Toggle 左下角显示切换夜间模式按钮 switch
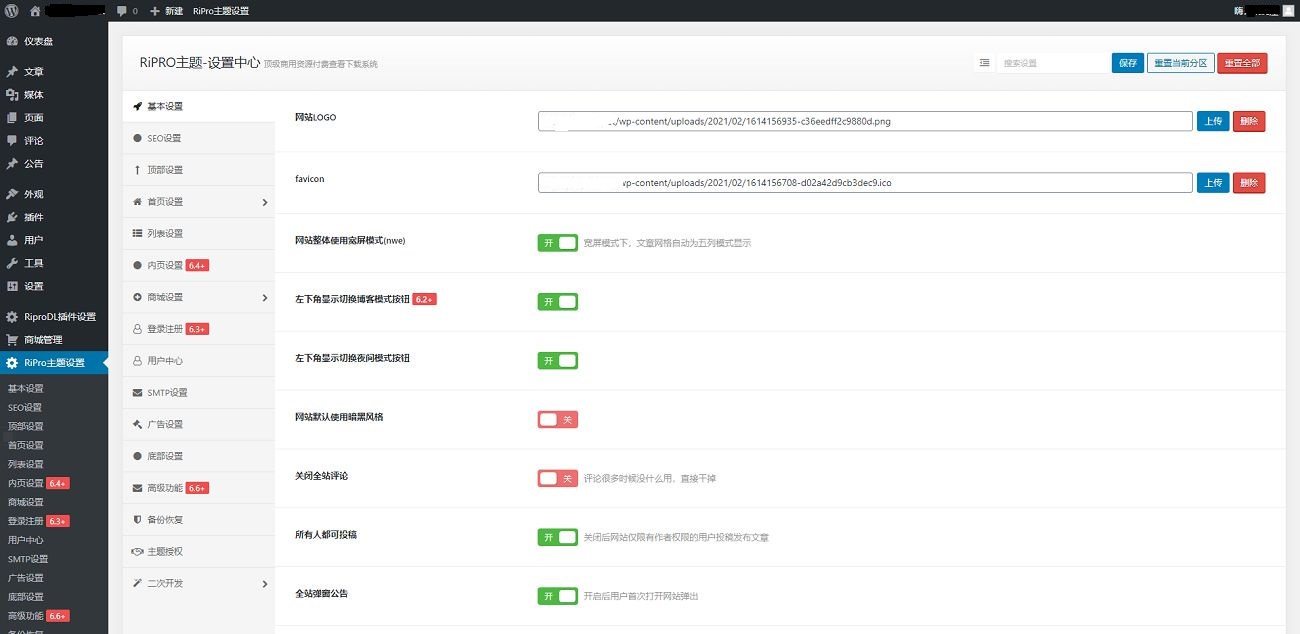 pos(558,361)
